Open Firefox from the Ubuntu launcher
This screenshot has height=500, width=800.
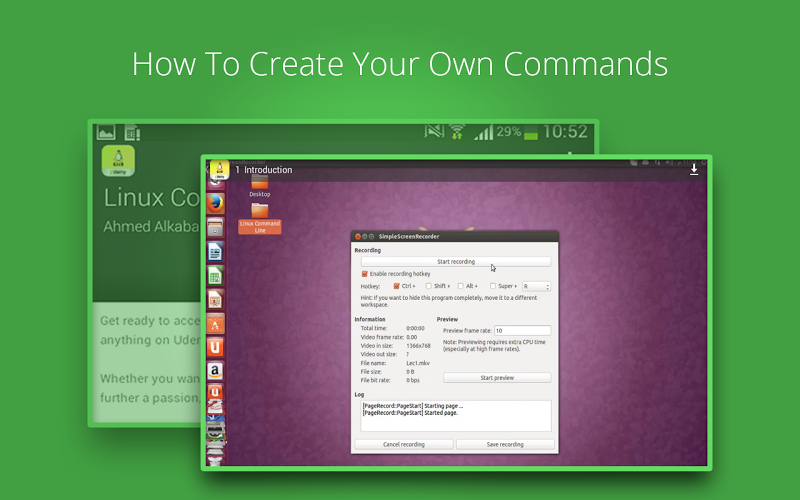(x=215, y=204)
